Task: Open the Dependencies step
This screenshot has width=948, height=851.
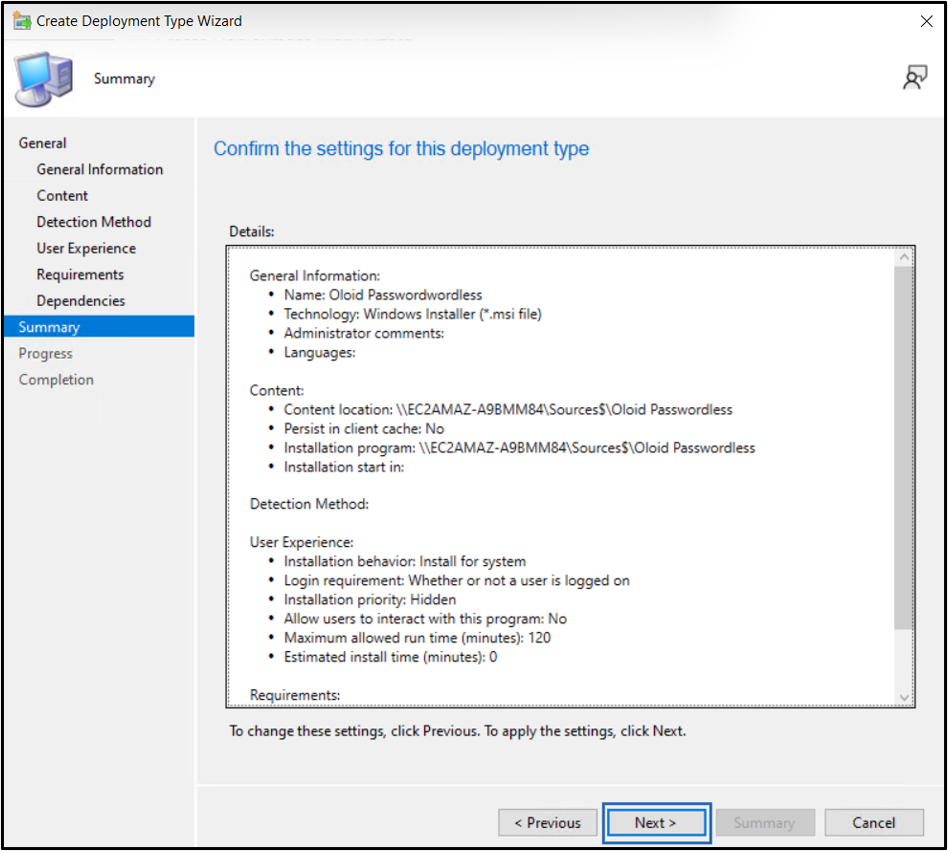Action: point(80,301)
